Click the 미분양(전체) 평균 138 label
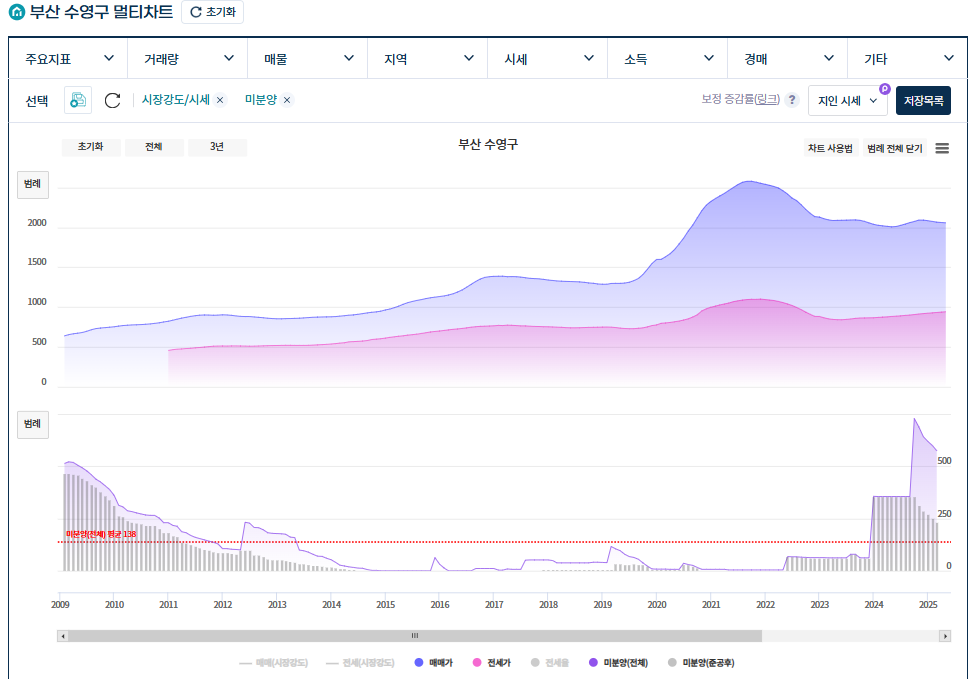The width and height of the screenshot is (975, 679). tap(101, 534)
